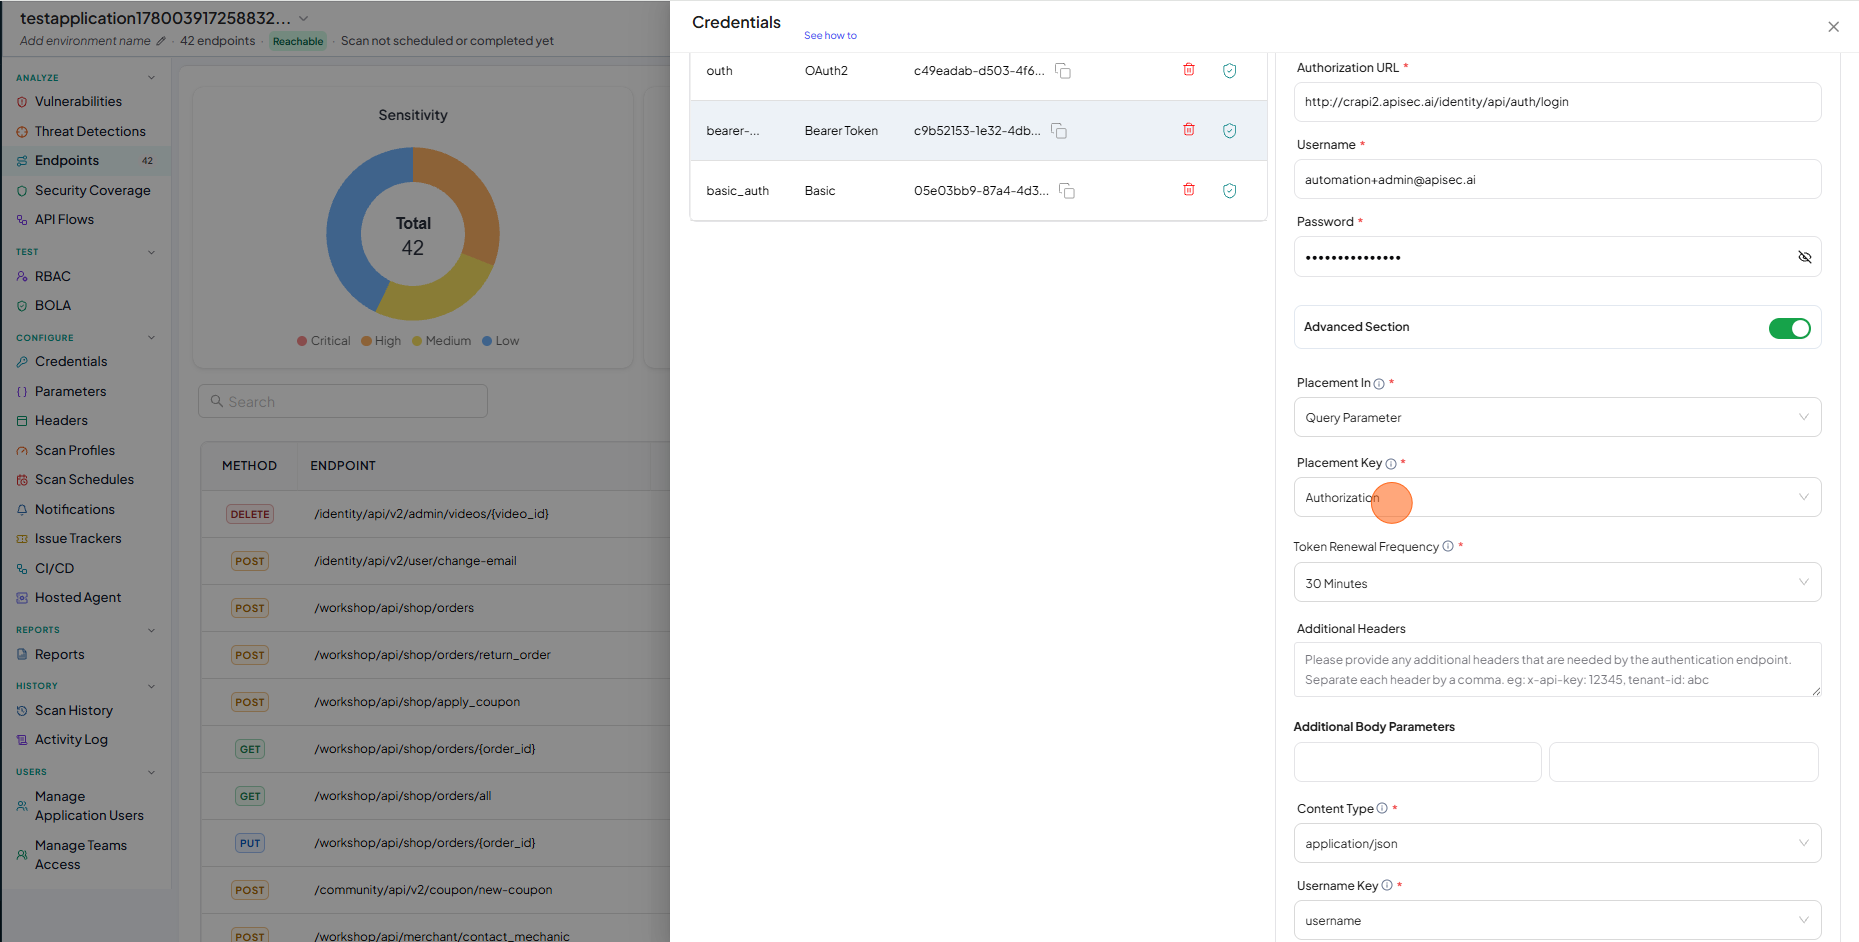Open Scan History
The height and width of the screenshot is (942, 1859).
click(74, 711)
